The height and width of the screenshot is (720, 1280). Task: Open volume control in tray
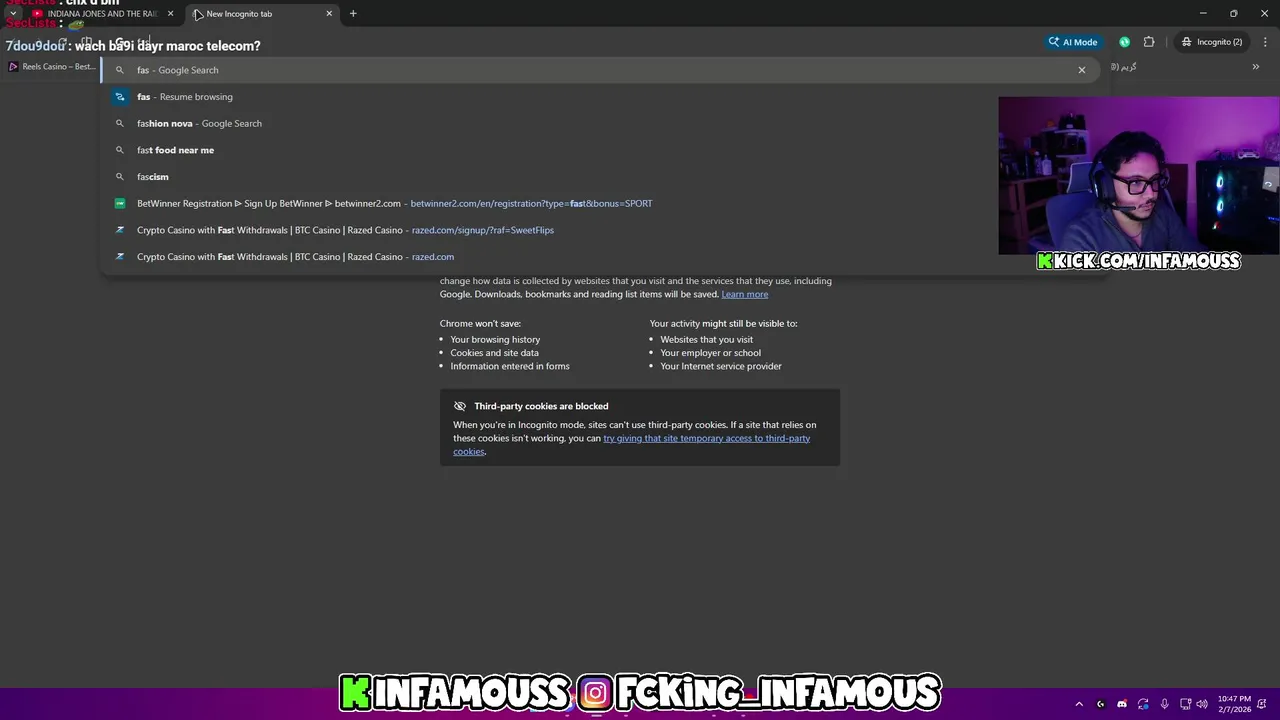tap(1202, 704)
